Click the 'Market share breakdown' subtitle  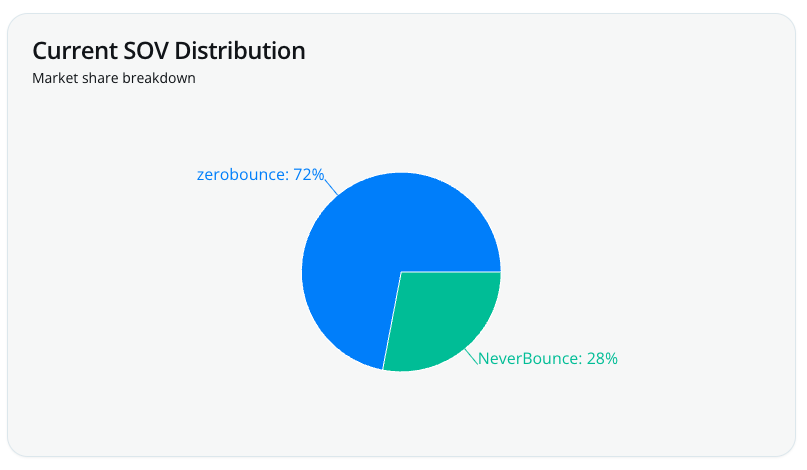[114, 78]
